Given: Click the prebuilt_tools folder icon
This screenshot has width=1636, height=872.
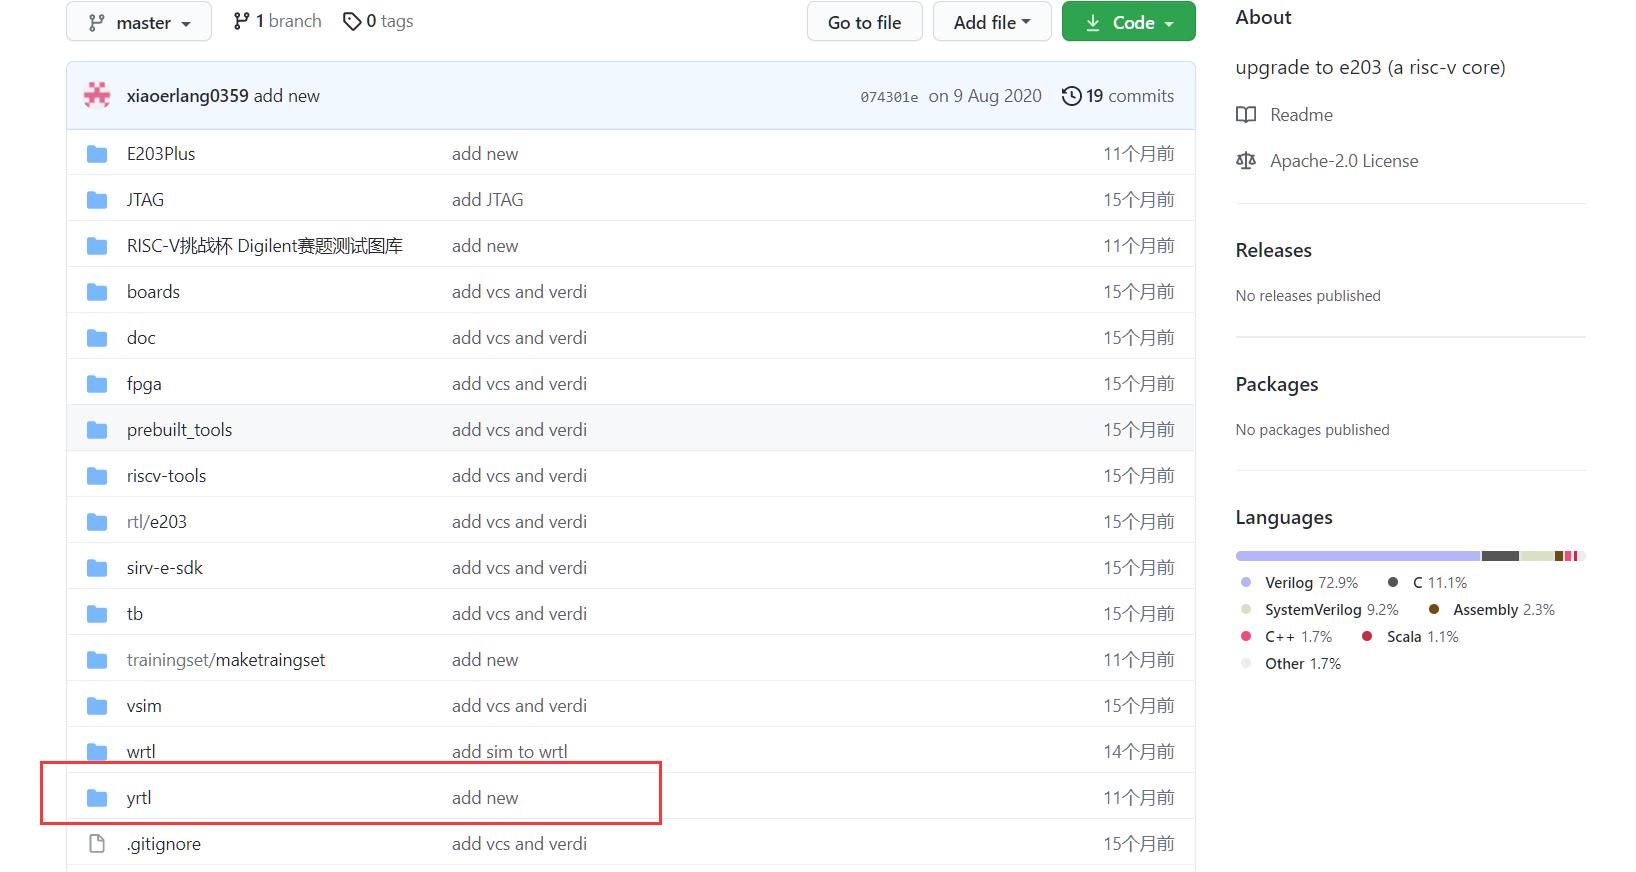Looking at the screenshot, I should [97, 430].
